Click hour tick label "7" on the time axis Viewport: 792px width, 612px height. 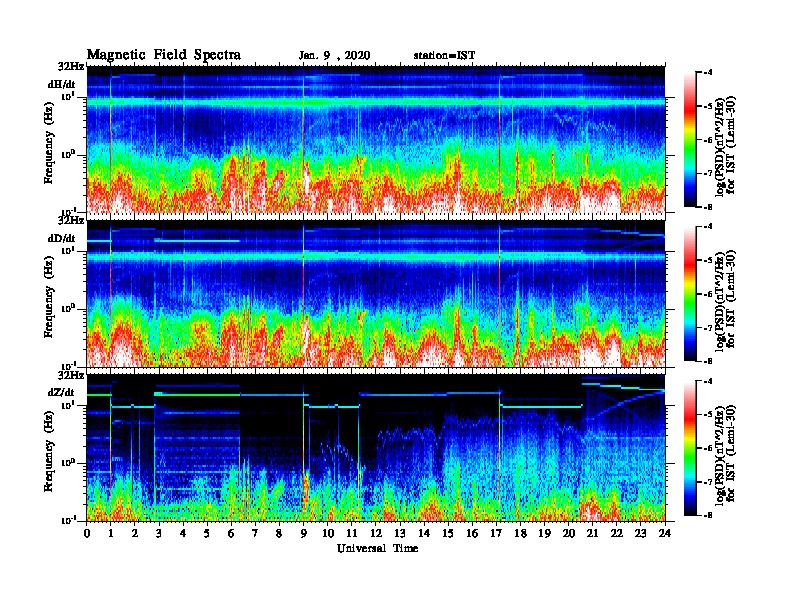tap(256, 533)
